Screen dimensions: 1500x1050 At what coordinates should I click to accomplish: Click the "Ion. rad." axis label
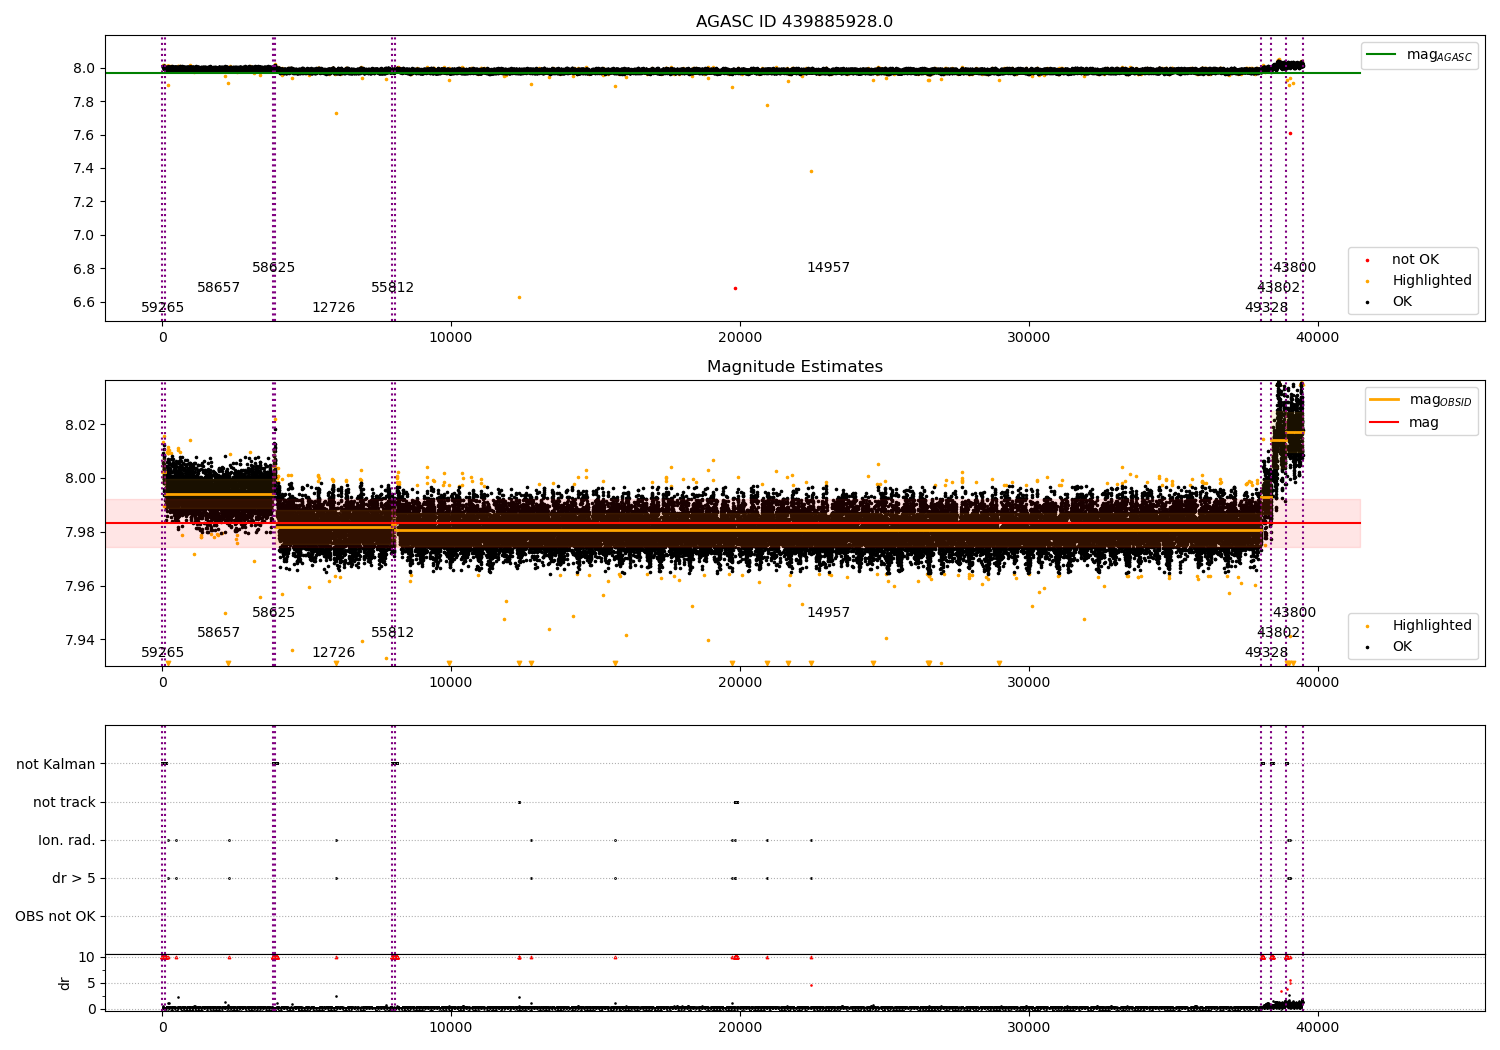(x=67, y=840)
